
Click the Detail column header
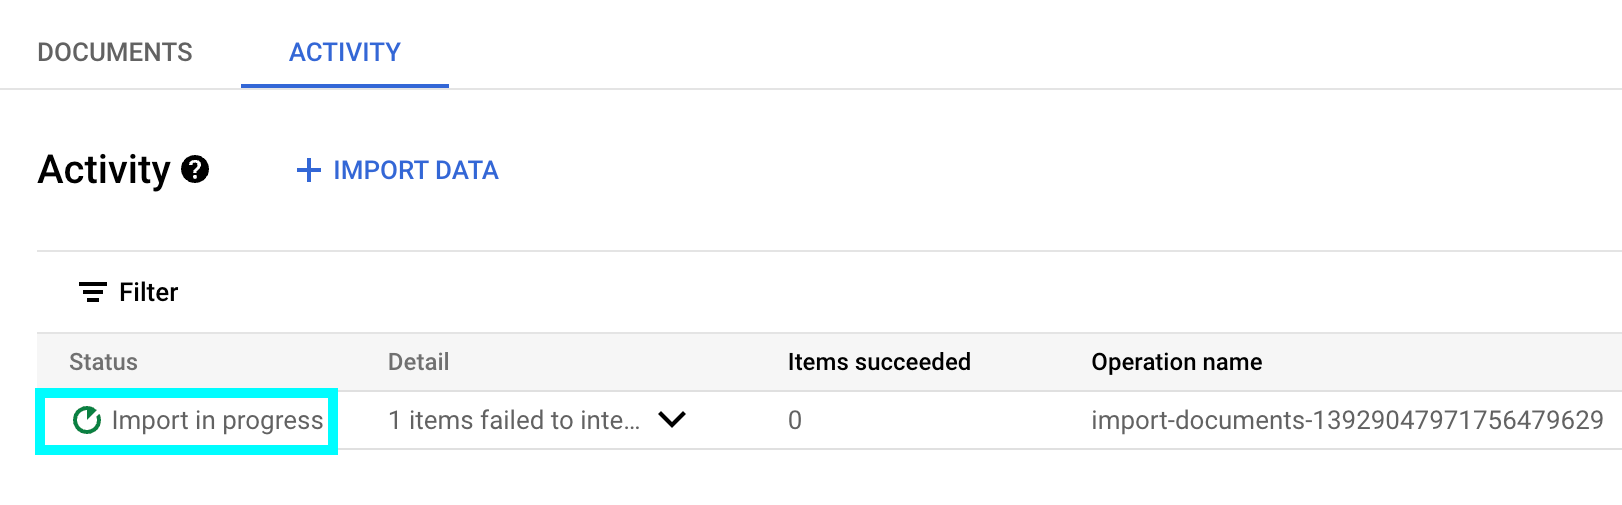[418, 362]
